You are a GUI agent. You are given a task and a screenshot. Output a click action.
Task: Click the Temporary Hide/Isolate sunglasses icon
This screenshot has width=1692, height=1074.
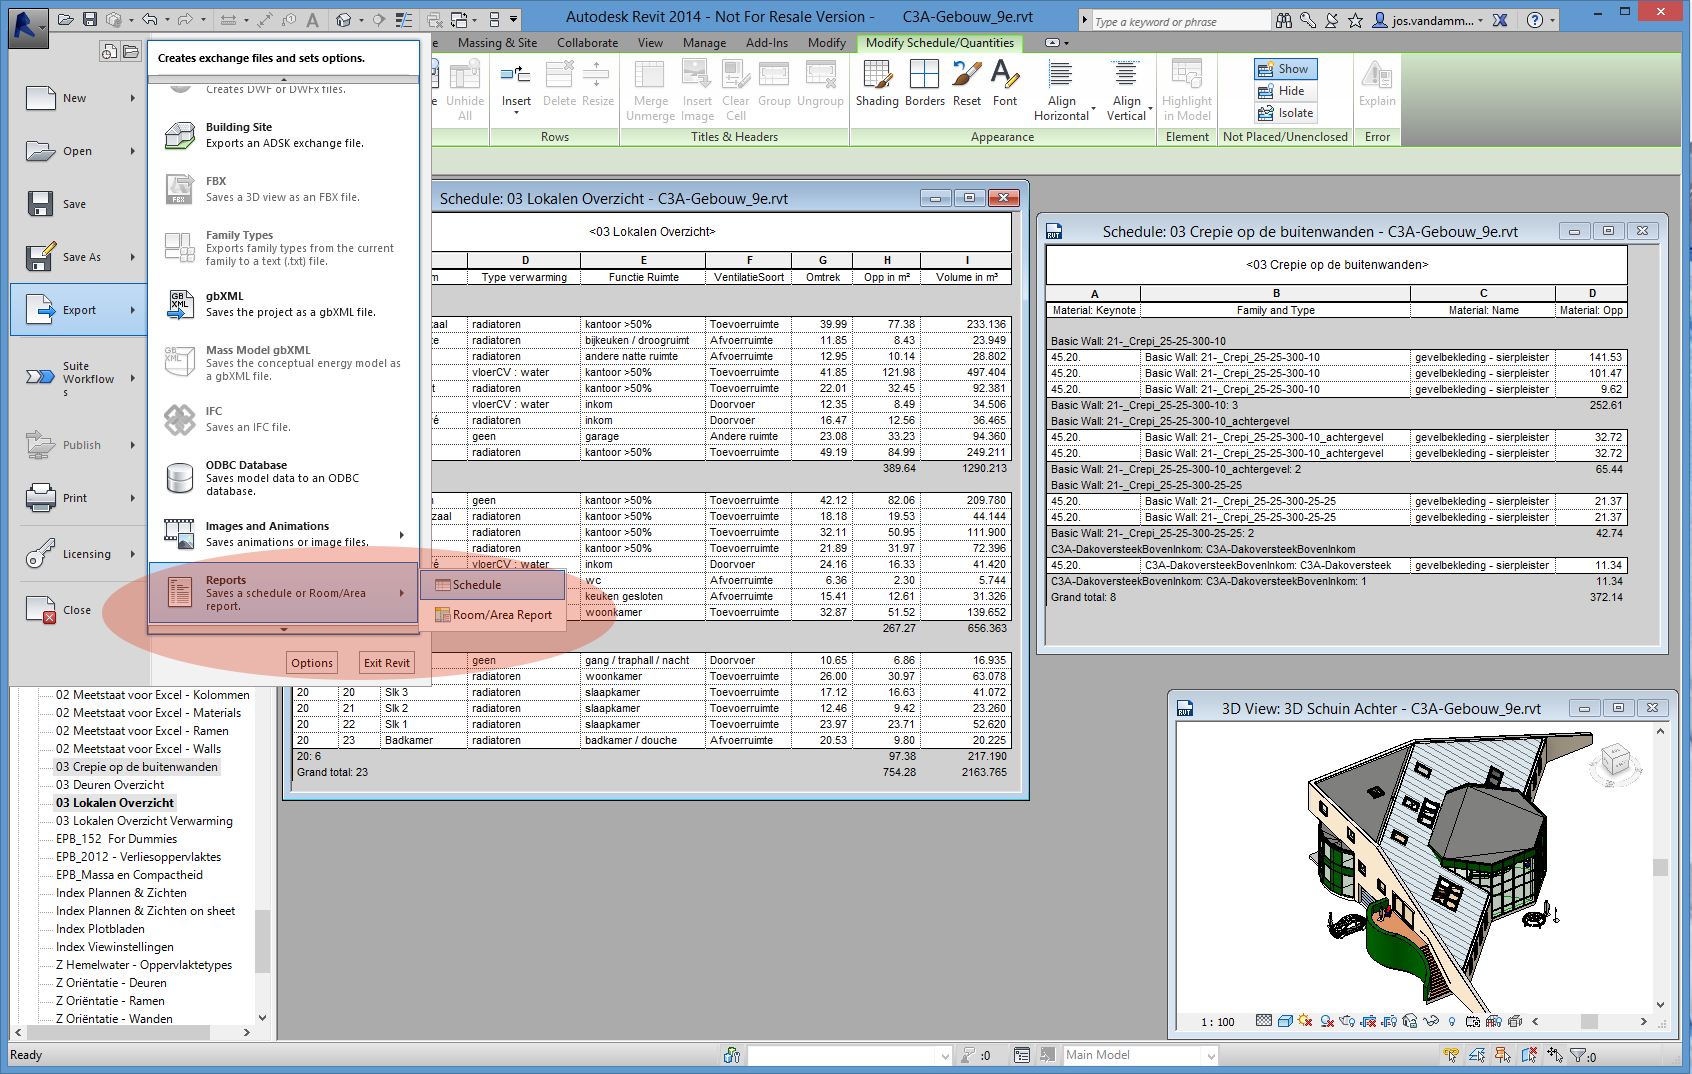pyautogui.click(x=1431, y=1021)
